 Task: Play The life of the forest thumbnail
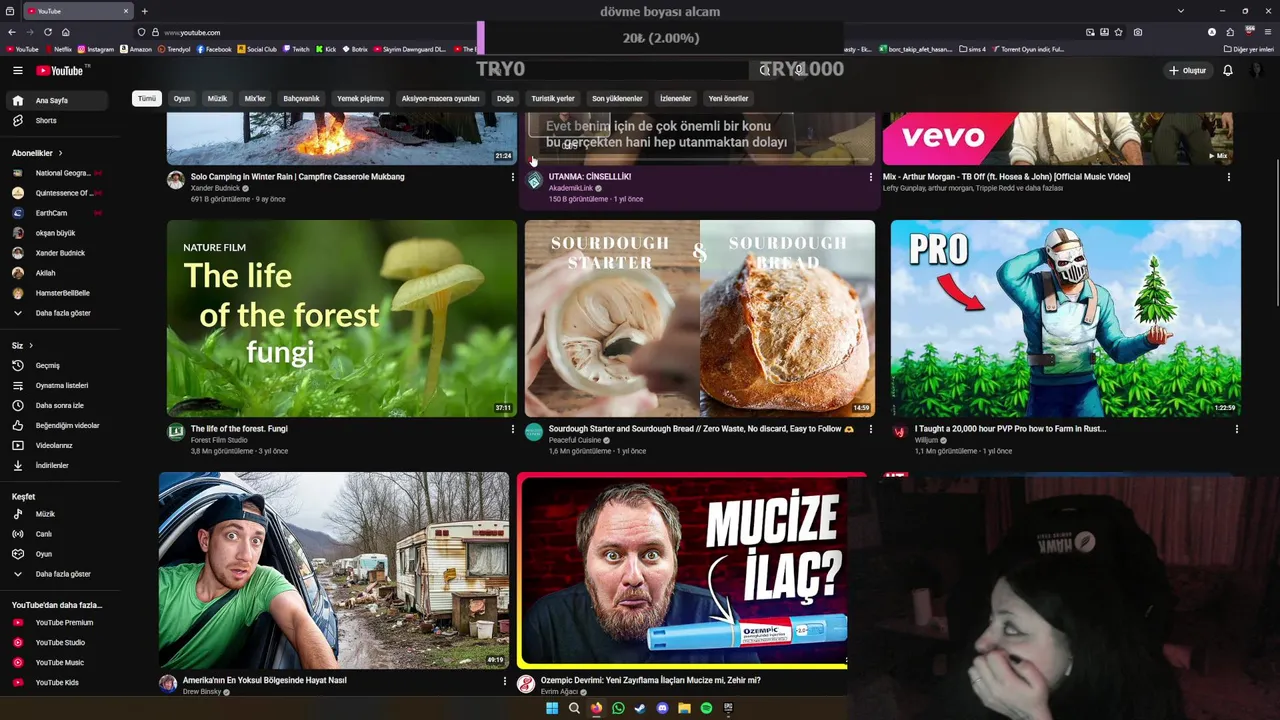tap(342, 318)
